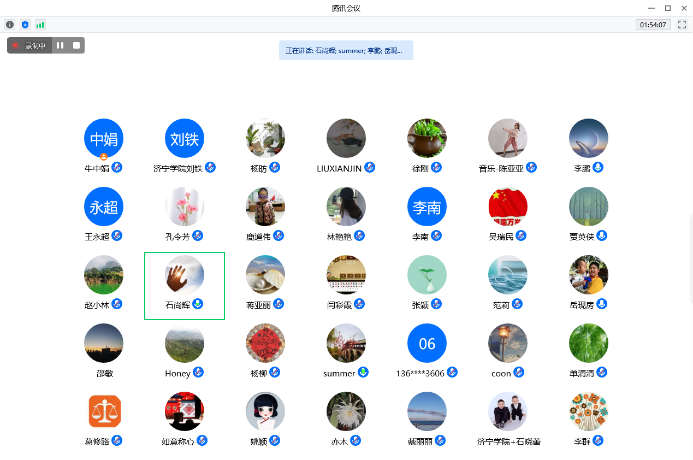Open the blue security shield icon
The image size is (693, 460).
tap(25, 24)
